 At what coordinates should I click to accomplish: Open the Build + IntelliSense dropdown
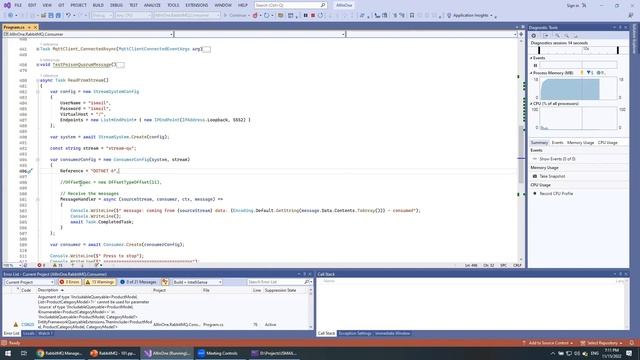(x=197, y=282)
